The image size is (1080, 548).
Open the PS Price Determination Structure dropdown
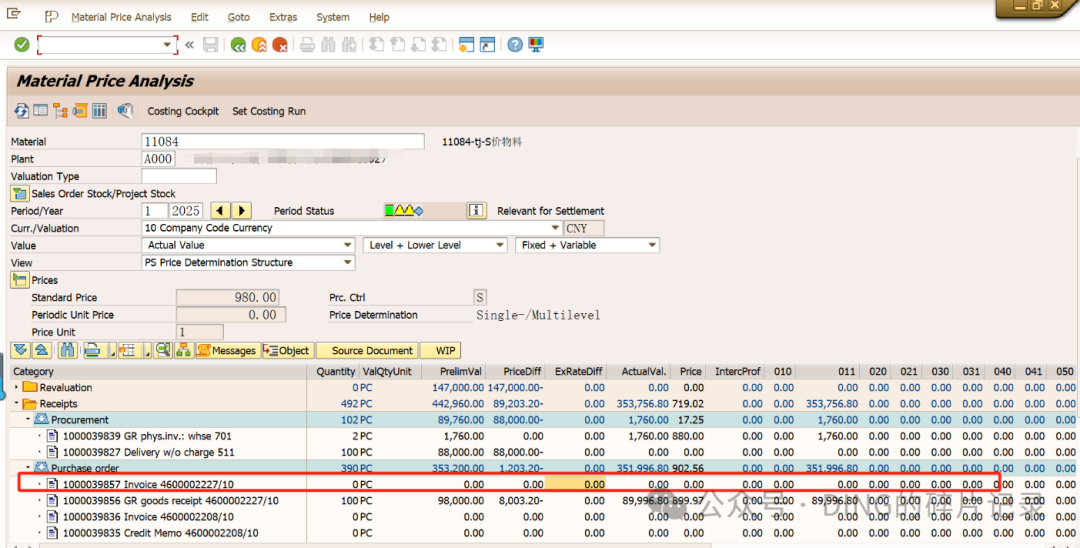pos(348,262)
